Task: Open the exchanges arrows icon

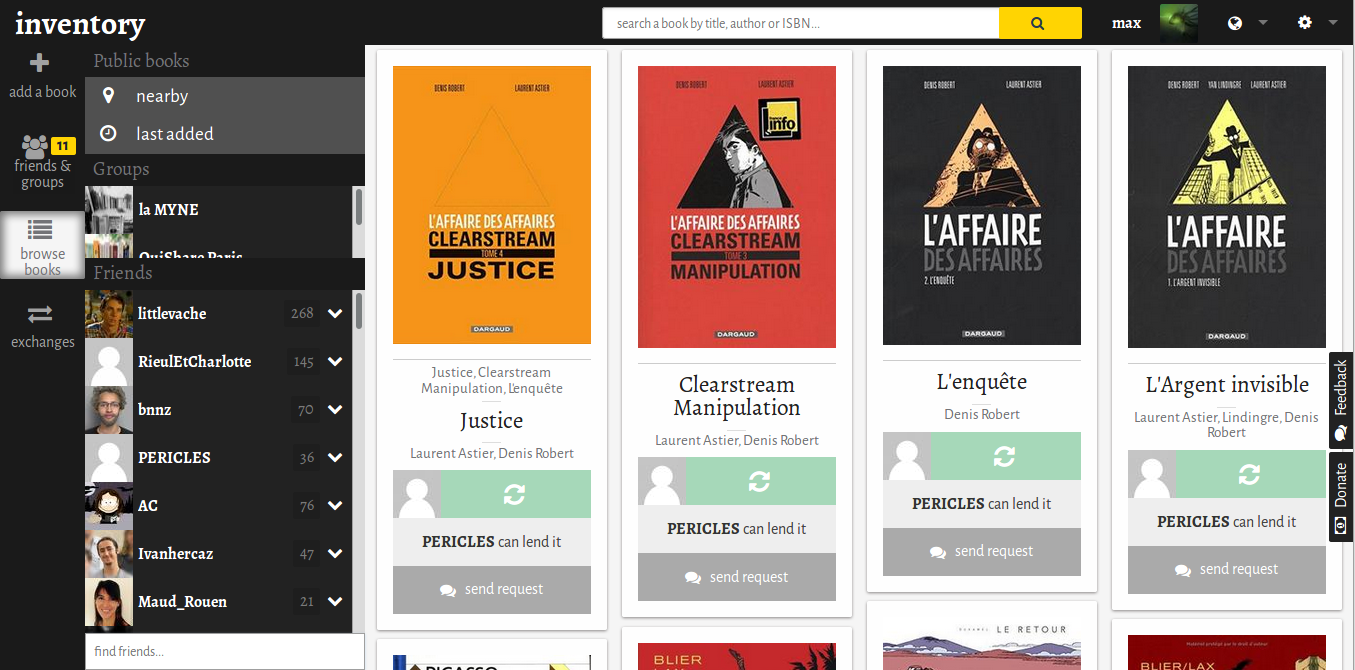Action: point(40,315)
